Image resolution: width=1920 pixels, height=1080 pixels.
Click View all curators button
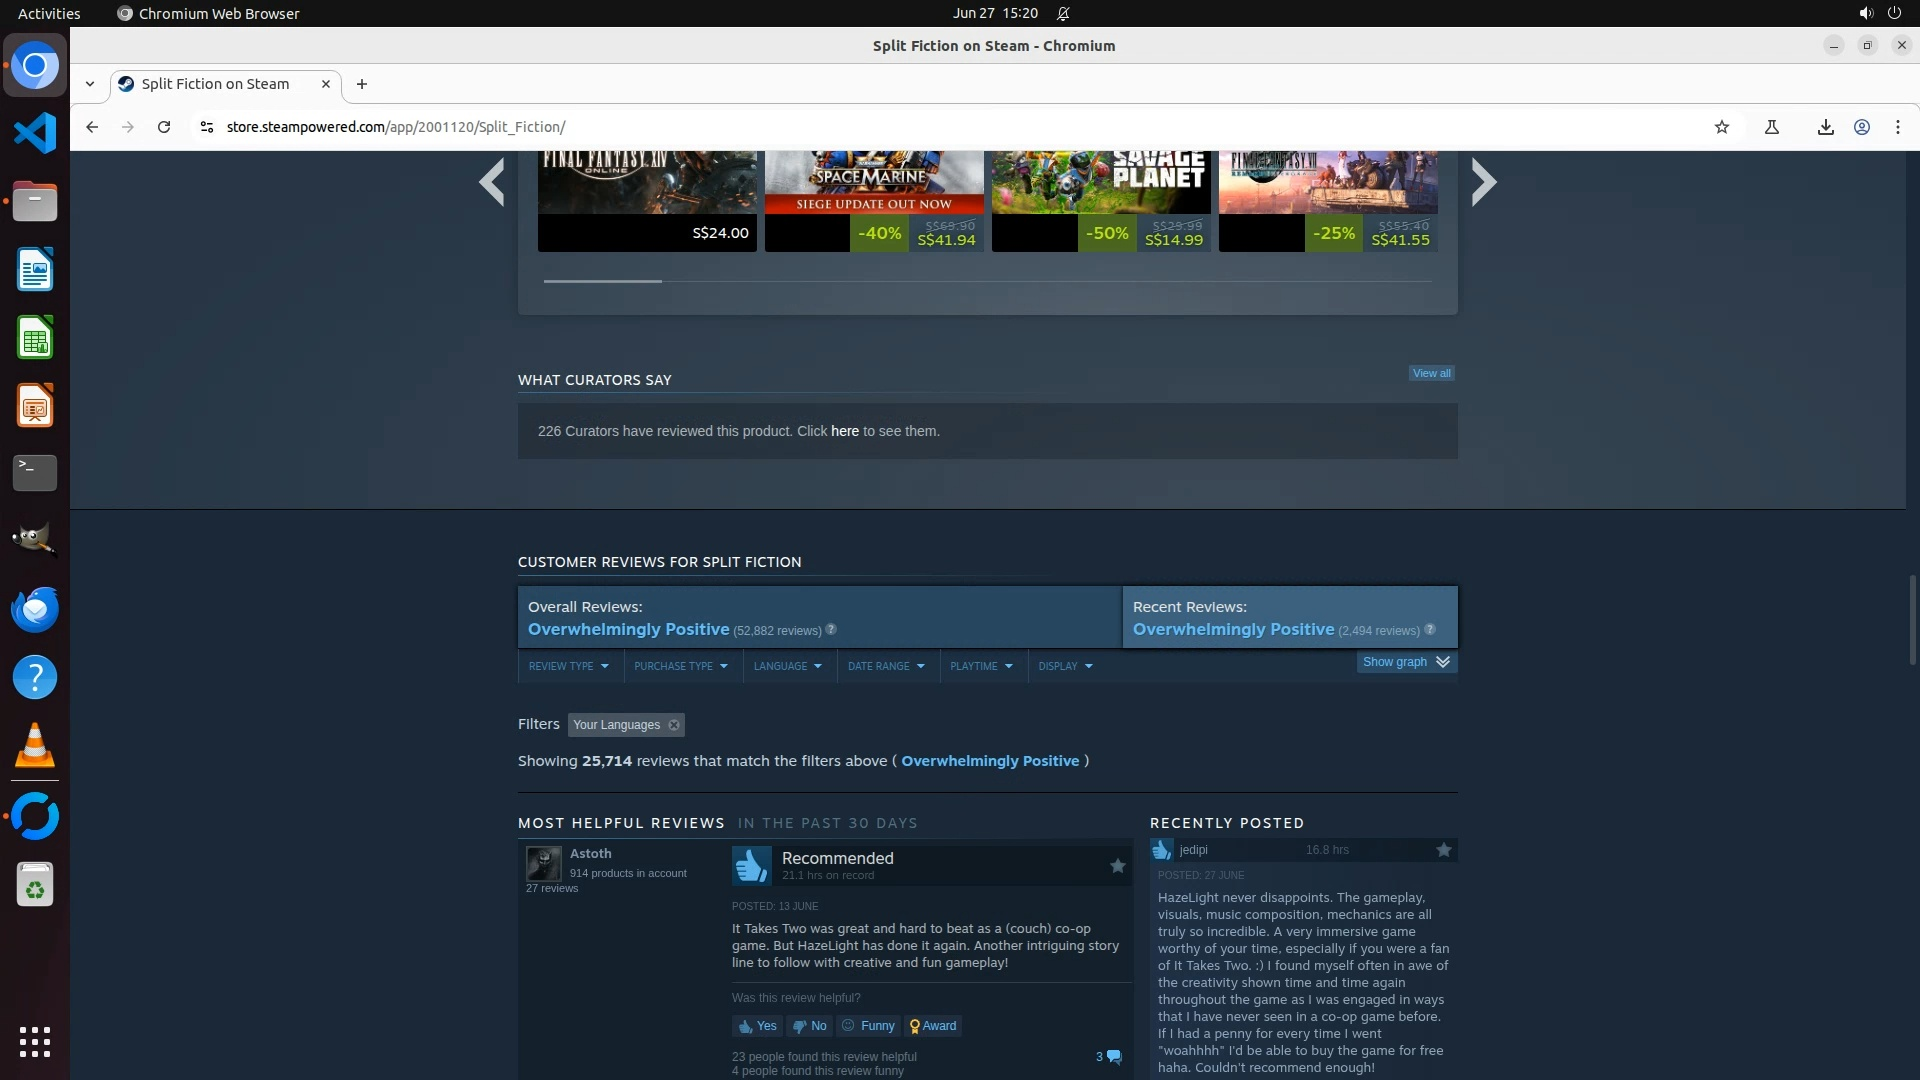click(x=1431, y=373)
